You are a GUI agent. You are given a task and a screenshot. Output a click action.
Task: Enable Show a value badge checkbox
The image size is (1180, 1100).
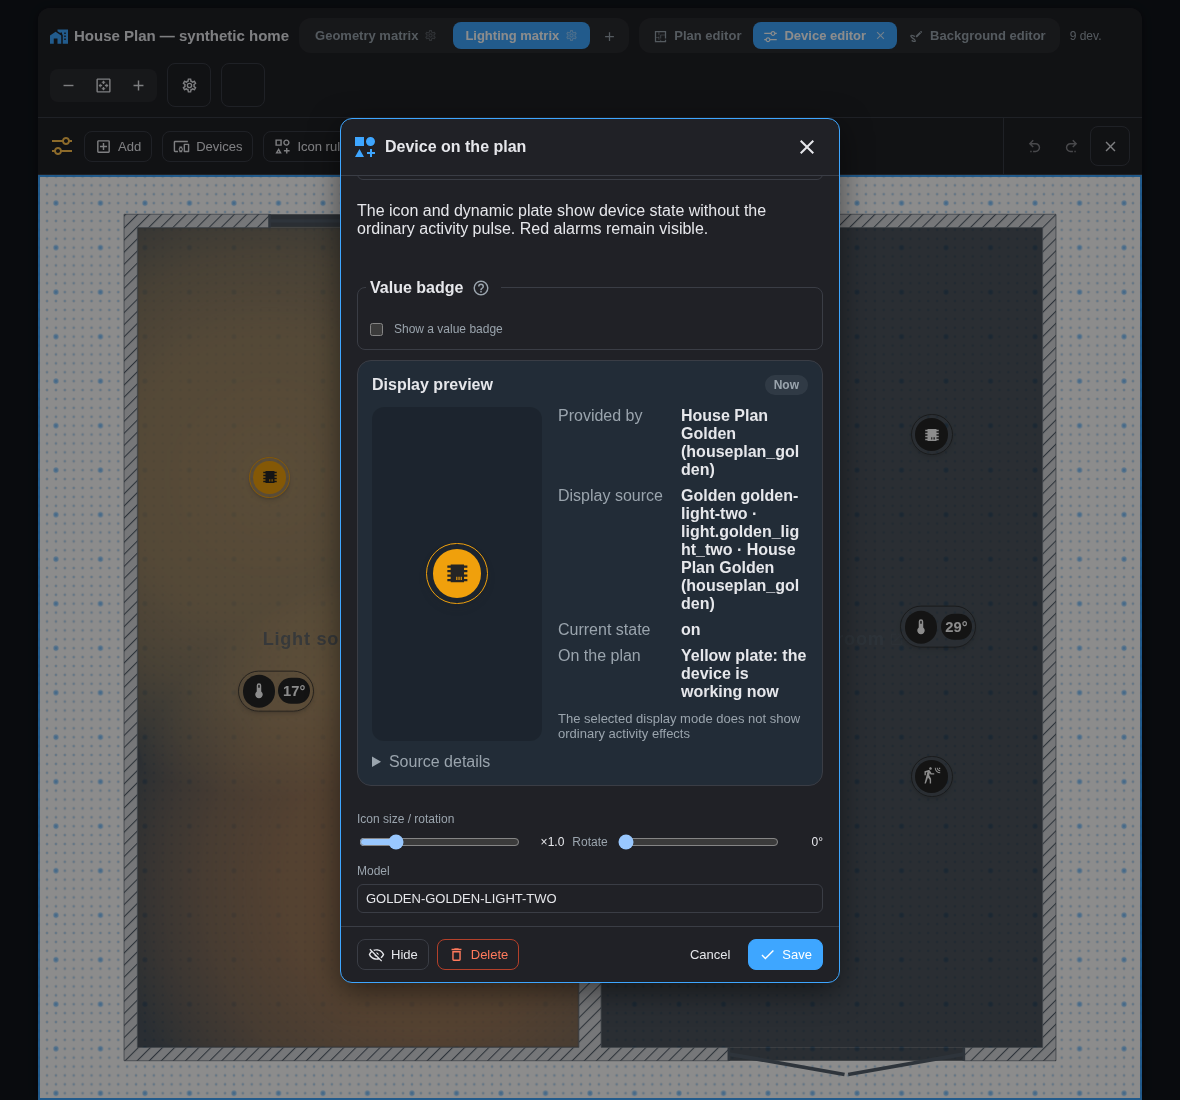click(376, 330)
